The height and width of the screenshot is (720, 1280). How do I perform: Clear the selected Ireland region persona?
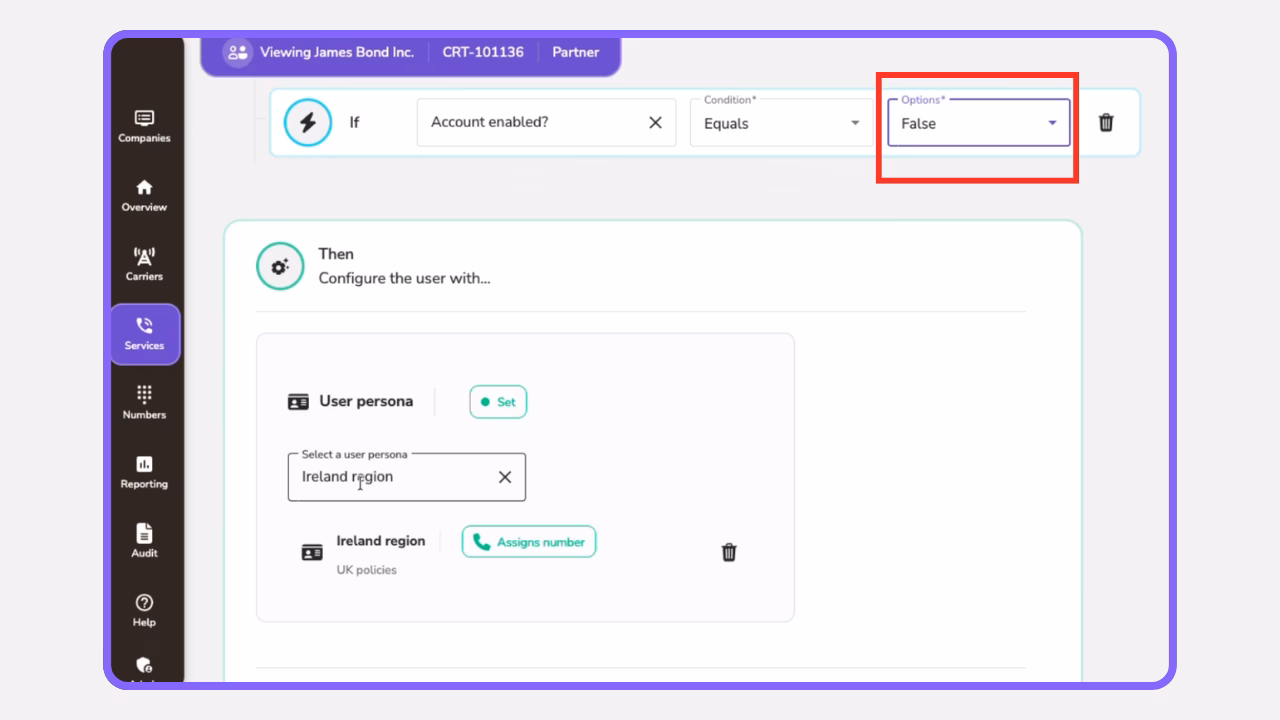(505, 477)
